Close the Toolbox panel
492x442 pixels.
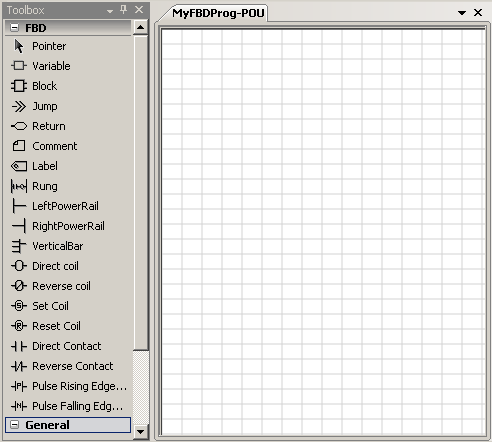(x=139, y=10)
